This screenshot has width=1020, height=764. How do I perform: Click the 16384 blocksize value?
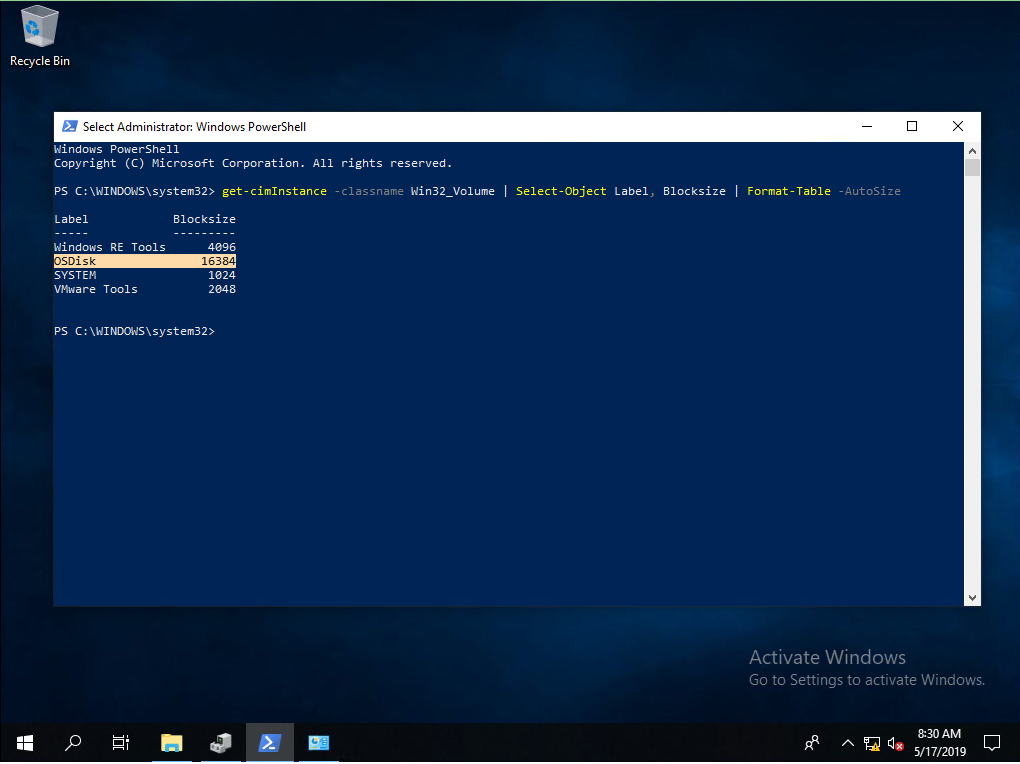coord(219,261)
